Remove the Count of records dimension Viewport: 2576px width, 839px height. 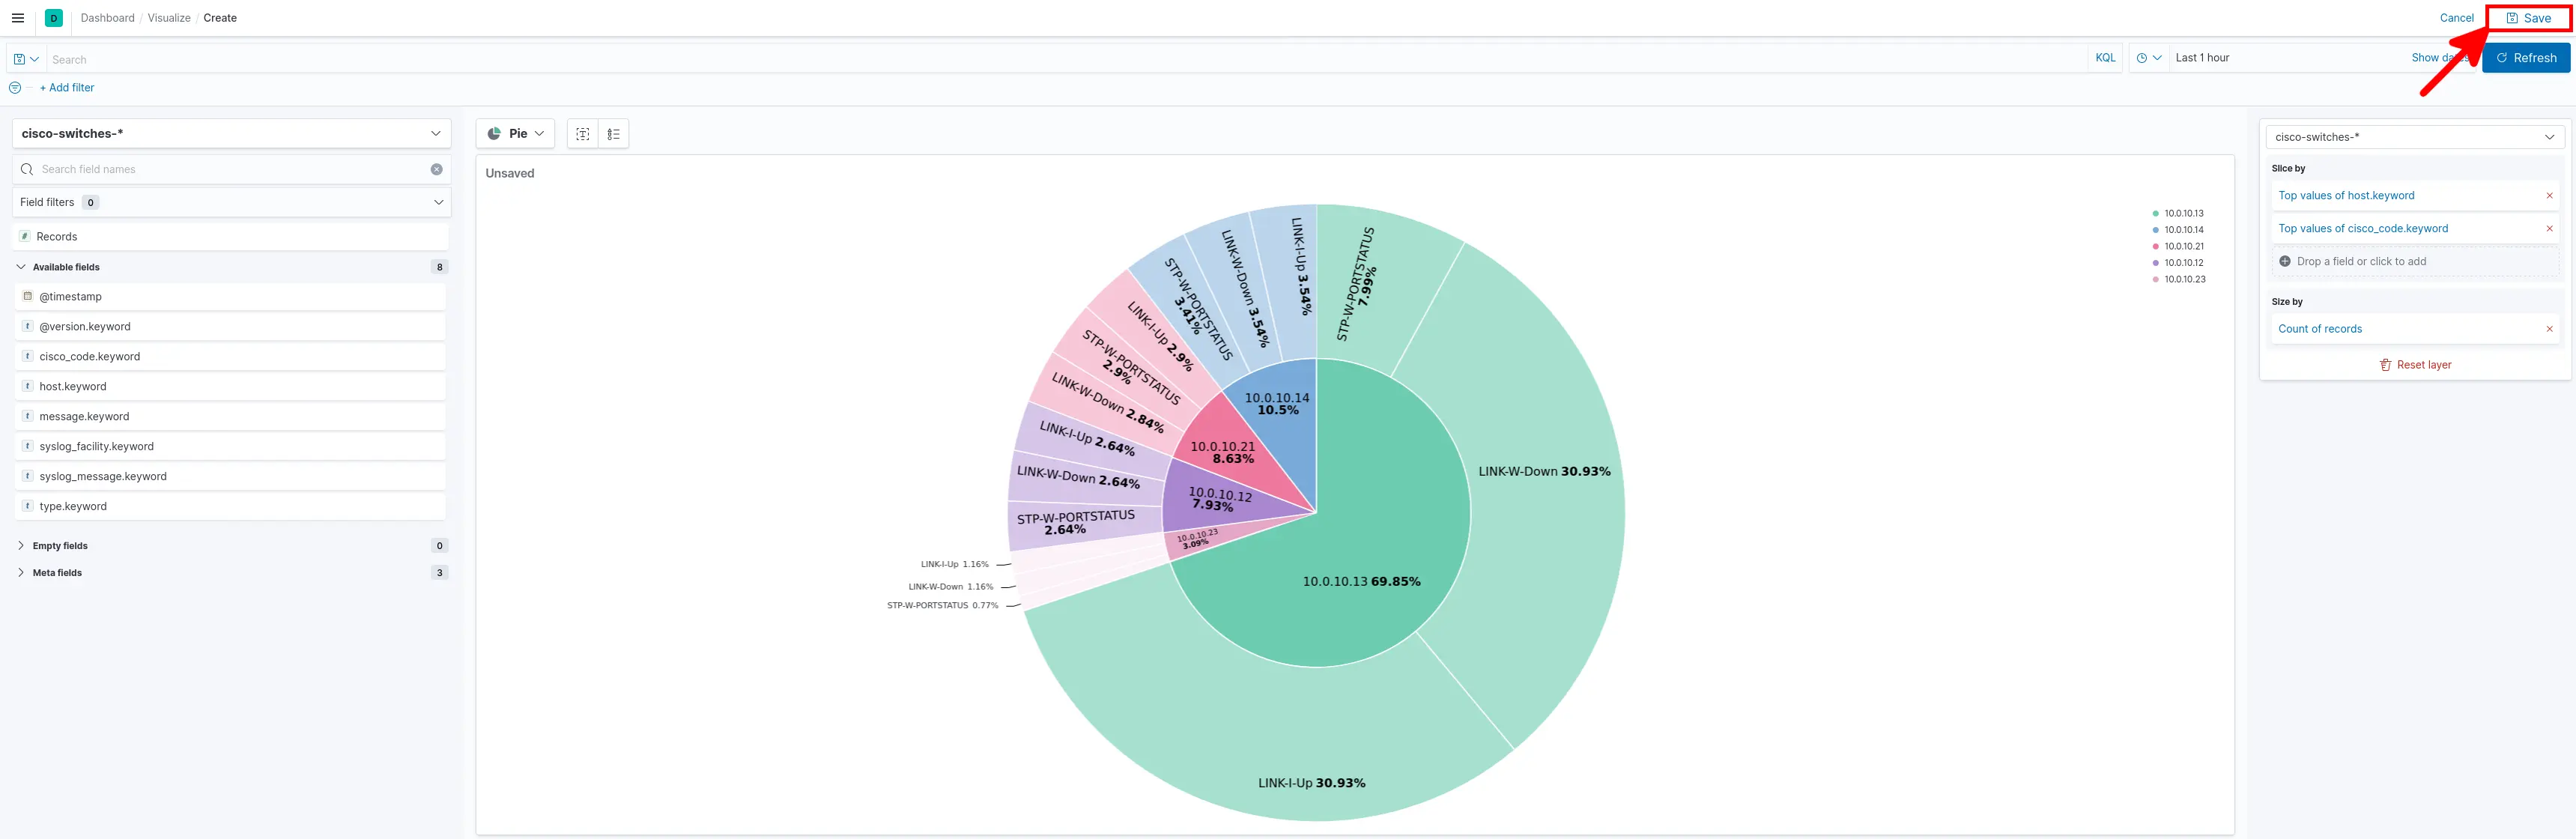click(x=2549, y=329)
